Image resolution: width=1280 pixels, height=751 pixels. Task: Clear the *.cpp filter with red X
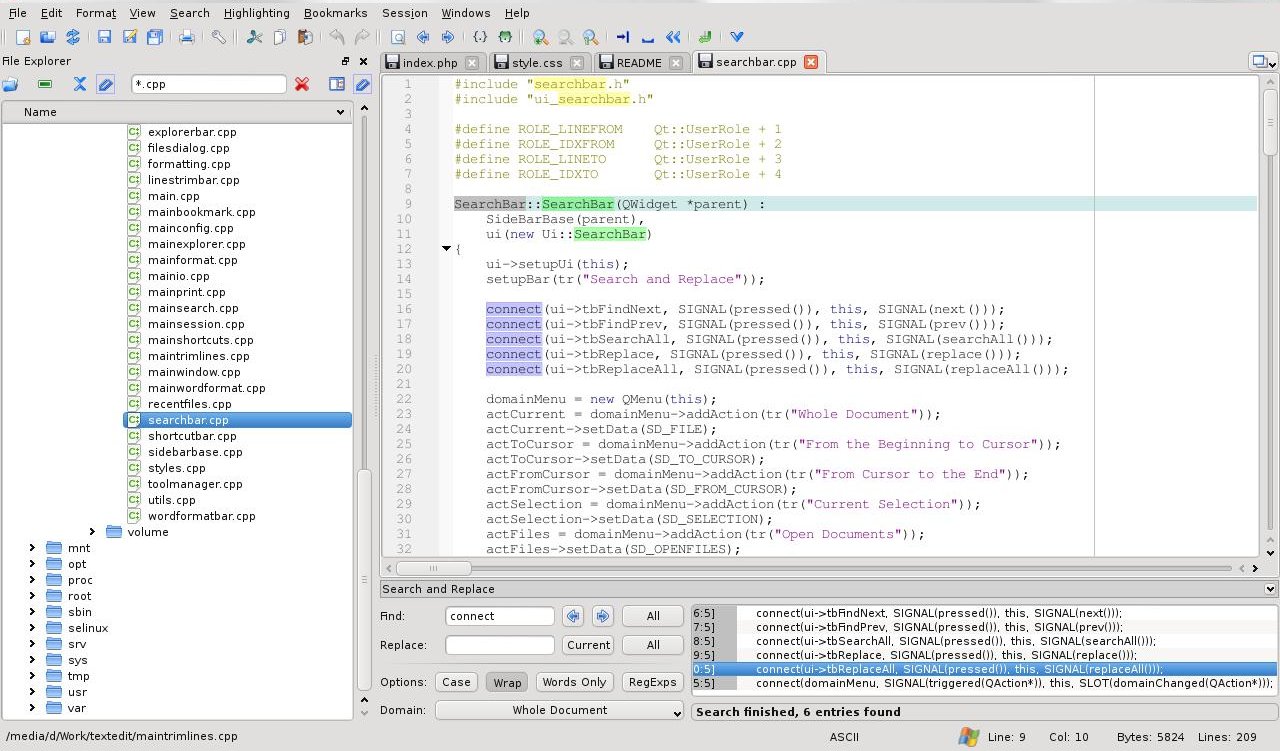coord(302,84)
